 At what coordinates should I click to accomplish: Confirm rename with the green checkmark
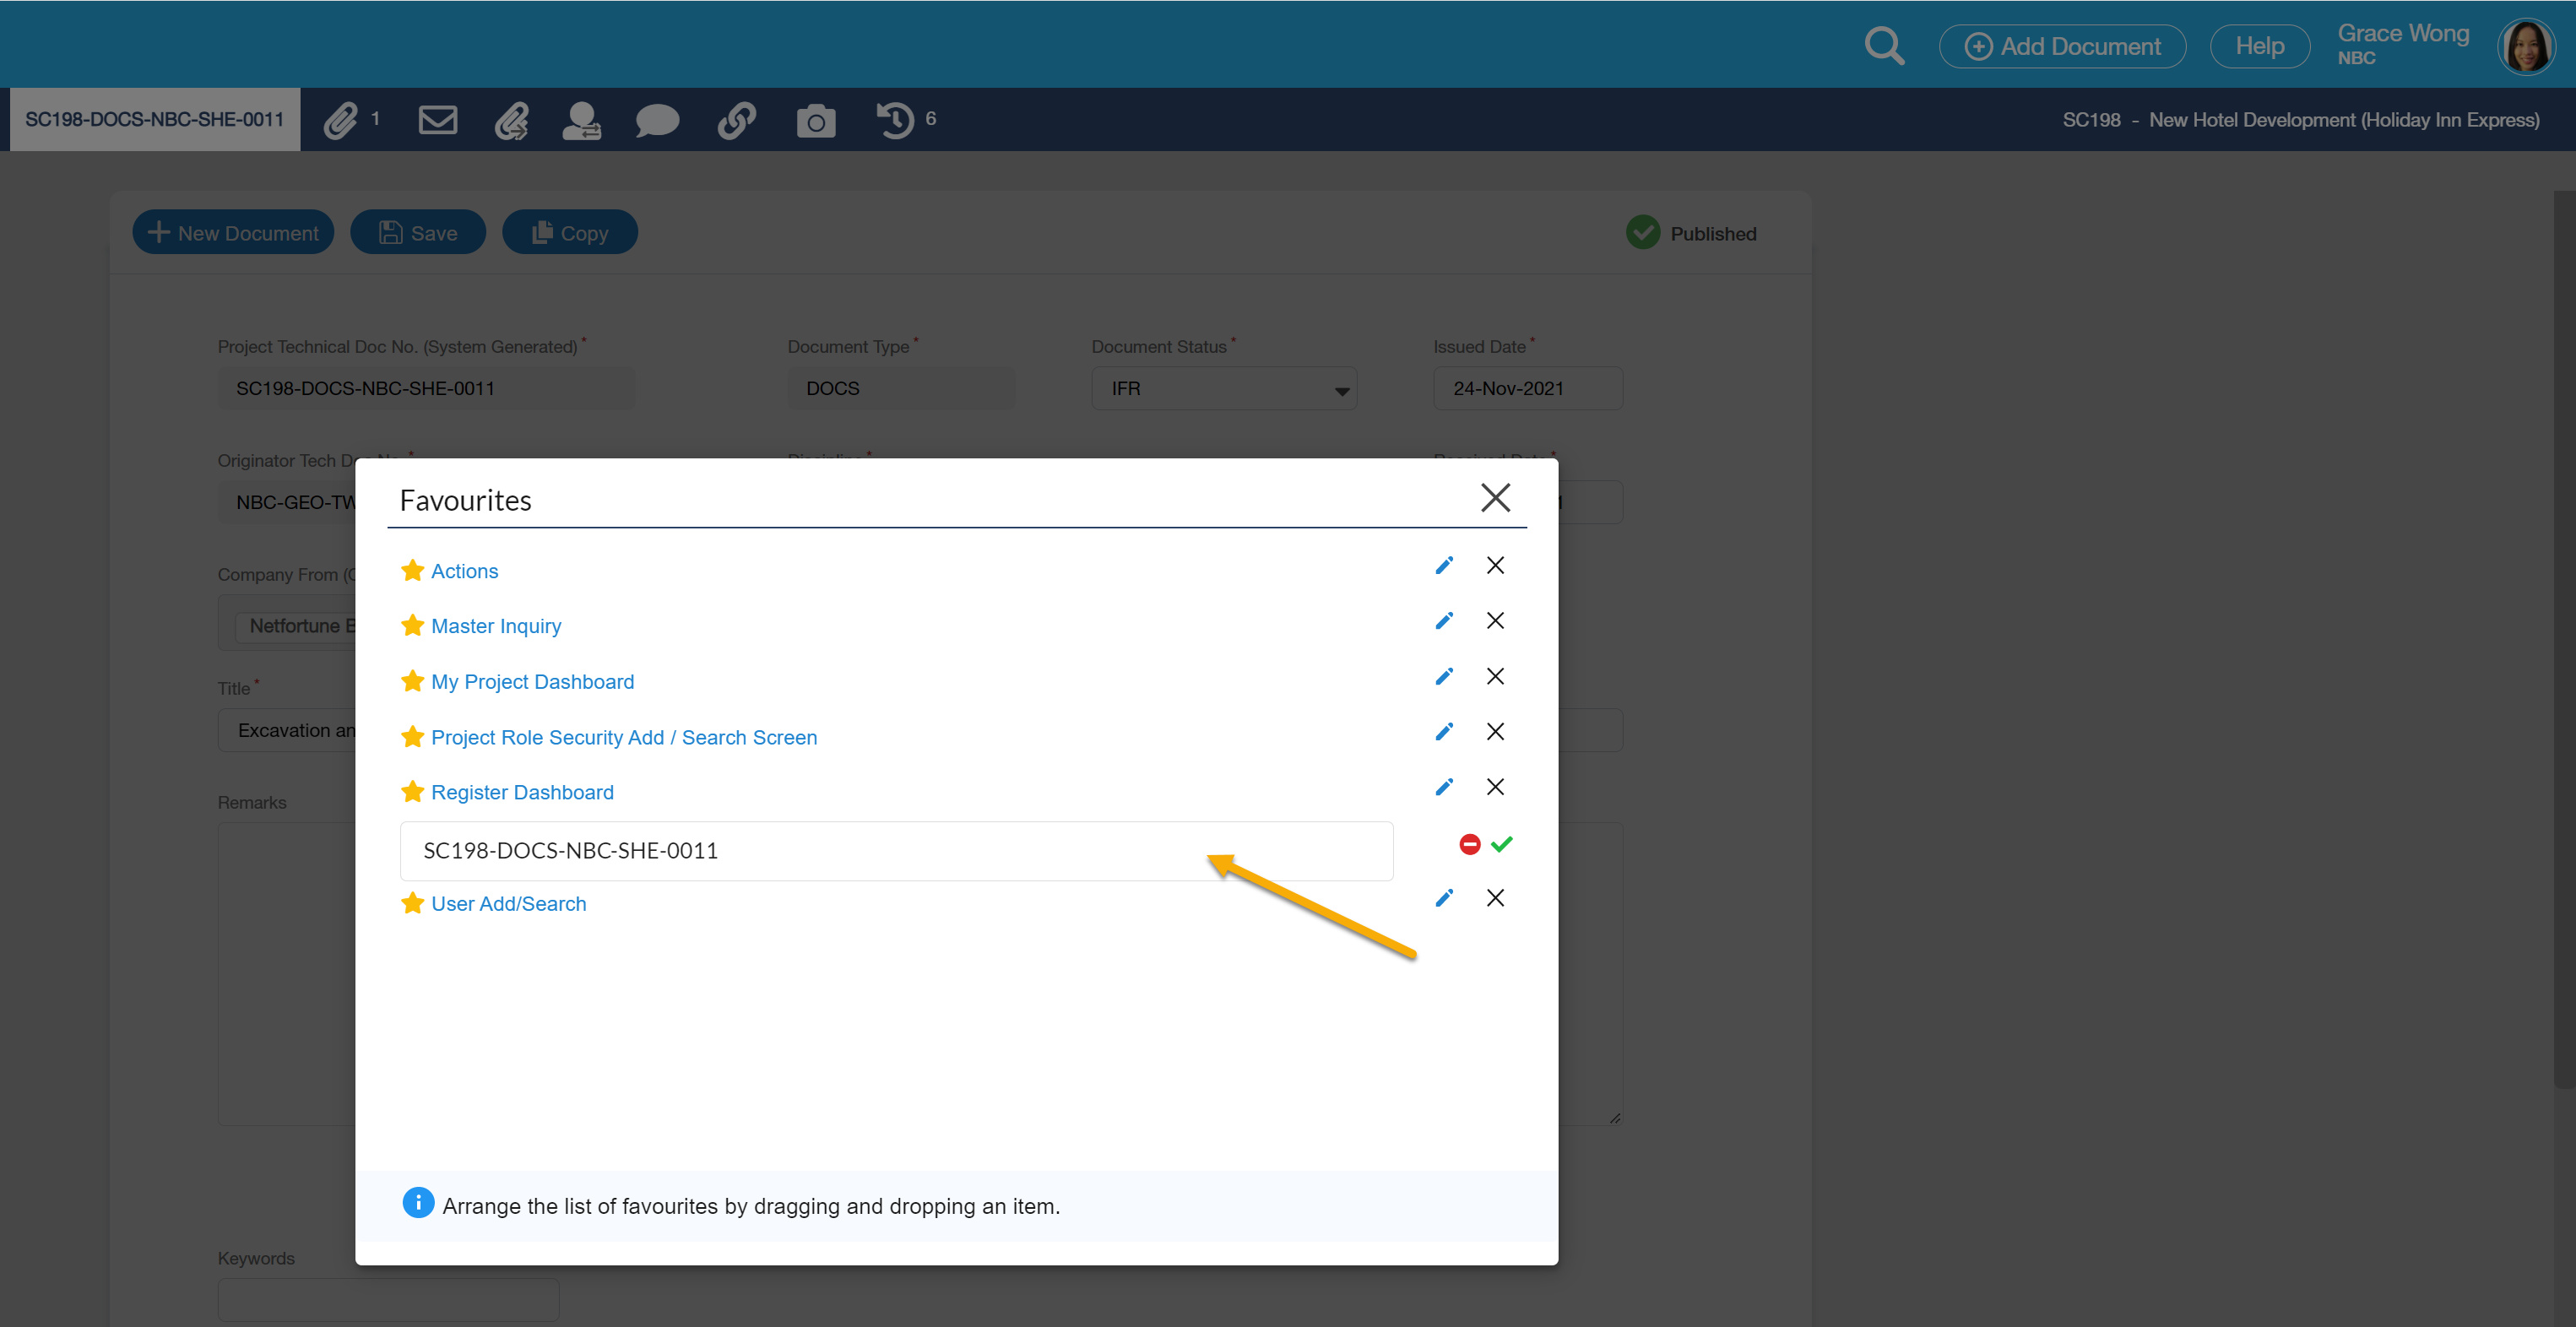pyautogui.click(x=1501, y=845)
